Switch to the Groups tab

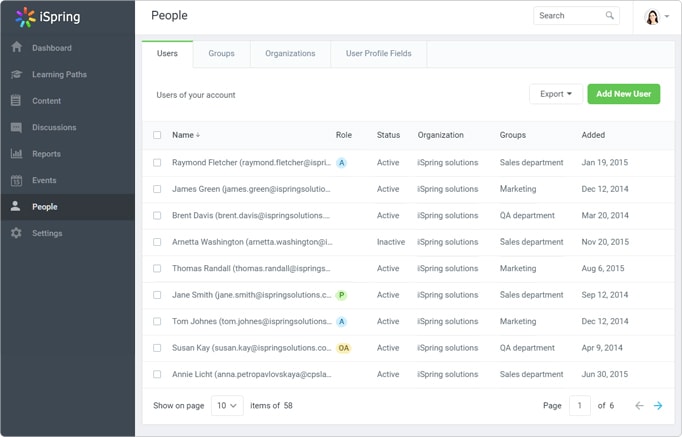click(x=221, y=53)
